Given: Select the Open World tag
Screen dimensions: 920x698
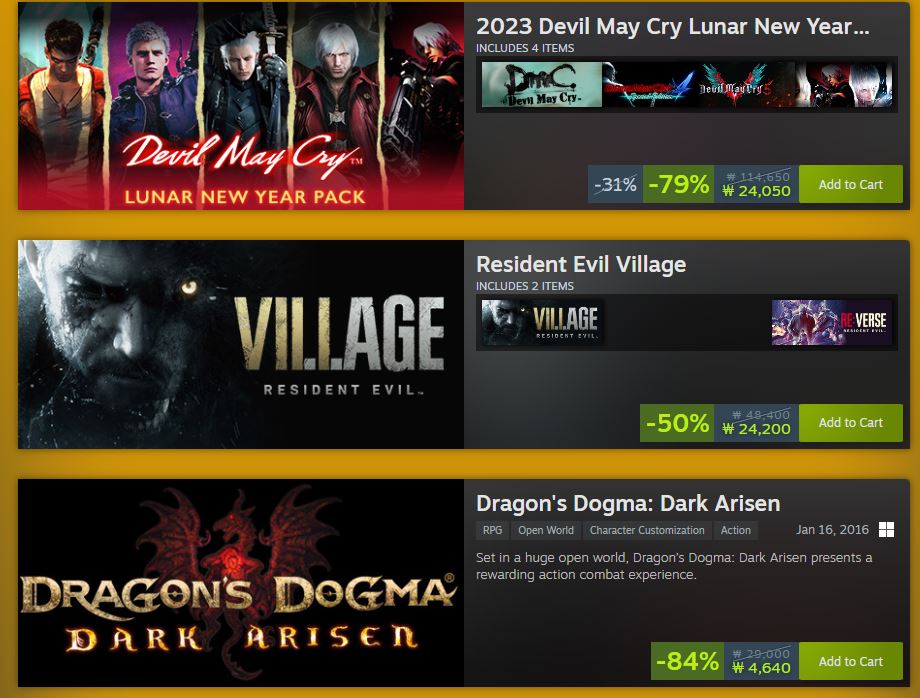Looking at the screenshot, I should [x=546, y=530].
